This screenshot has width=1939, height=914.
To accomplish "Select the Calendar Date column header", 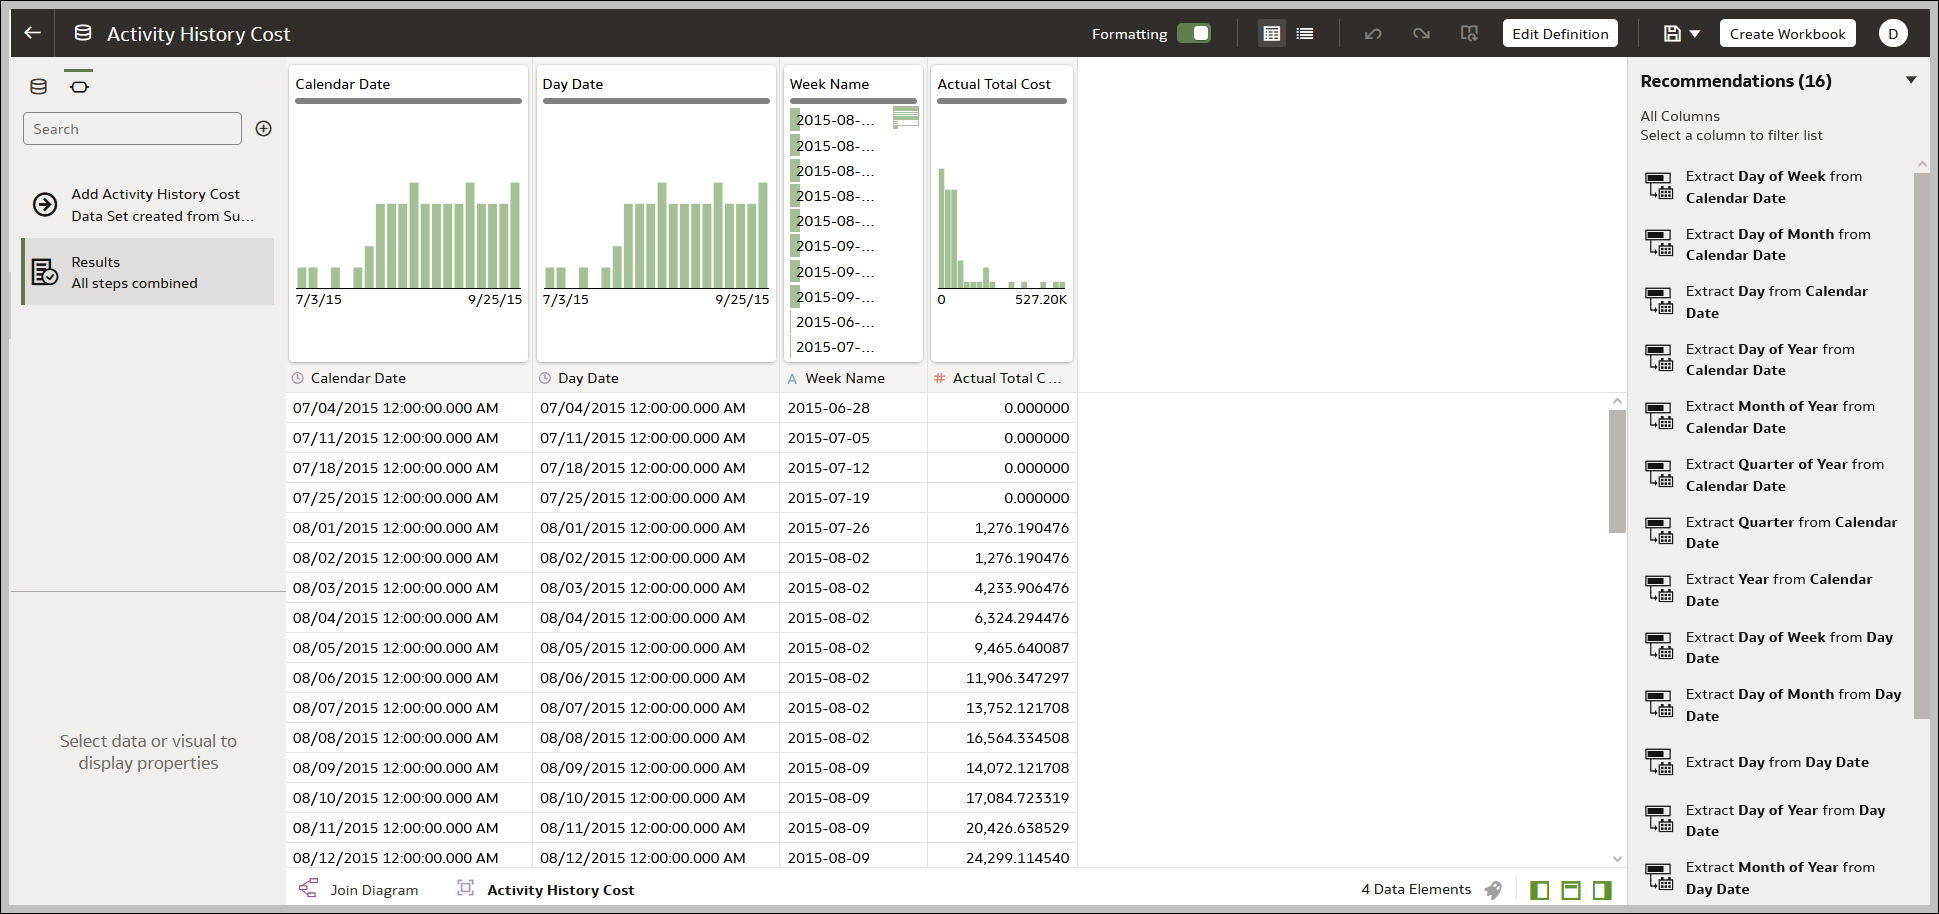I will coord(409,378).
